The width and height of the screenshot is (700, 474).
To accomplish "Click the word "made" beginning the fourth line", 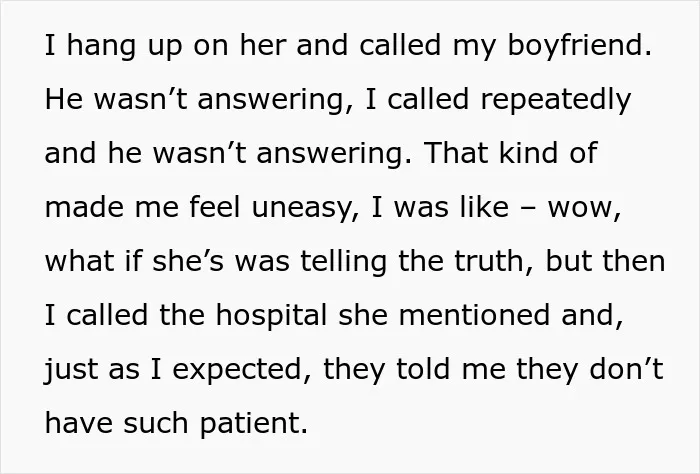I will click(84, 208).
